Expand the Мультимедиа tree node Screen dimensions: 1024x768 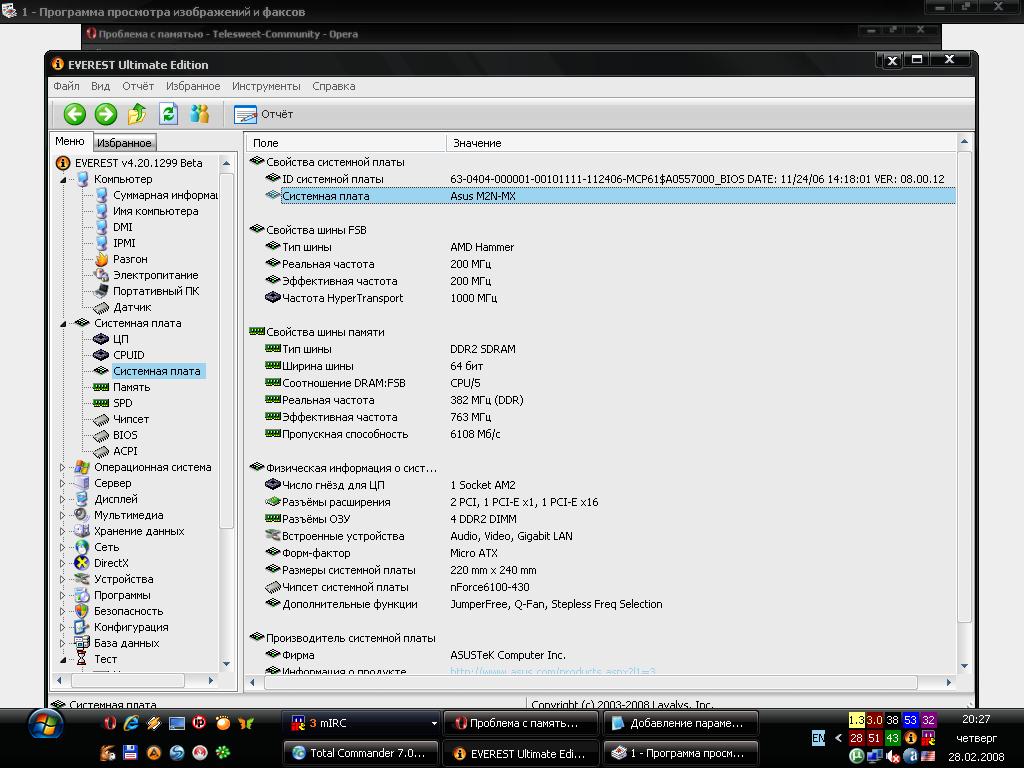click(64, 515)
